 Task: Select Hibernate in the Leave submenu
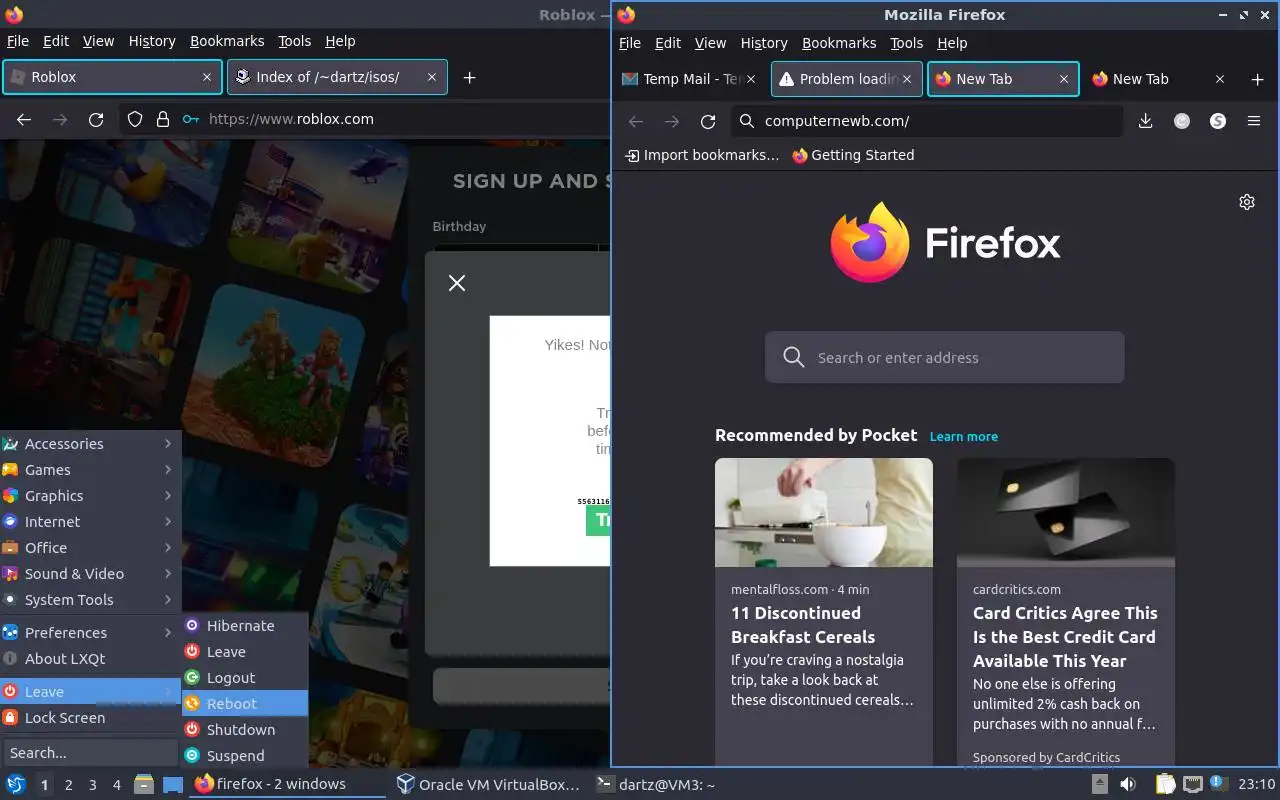click(245, 625)
